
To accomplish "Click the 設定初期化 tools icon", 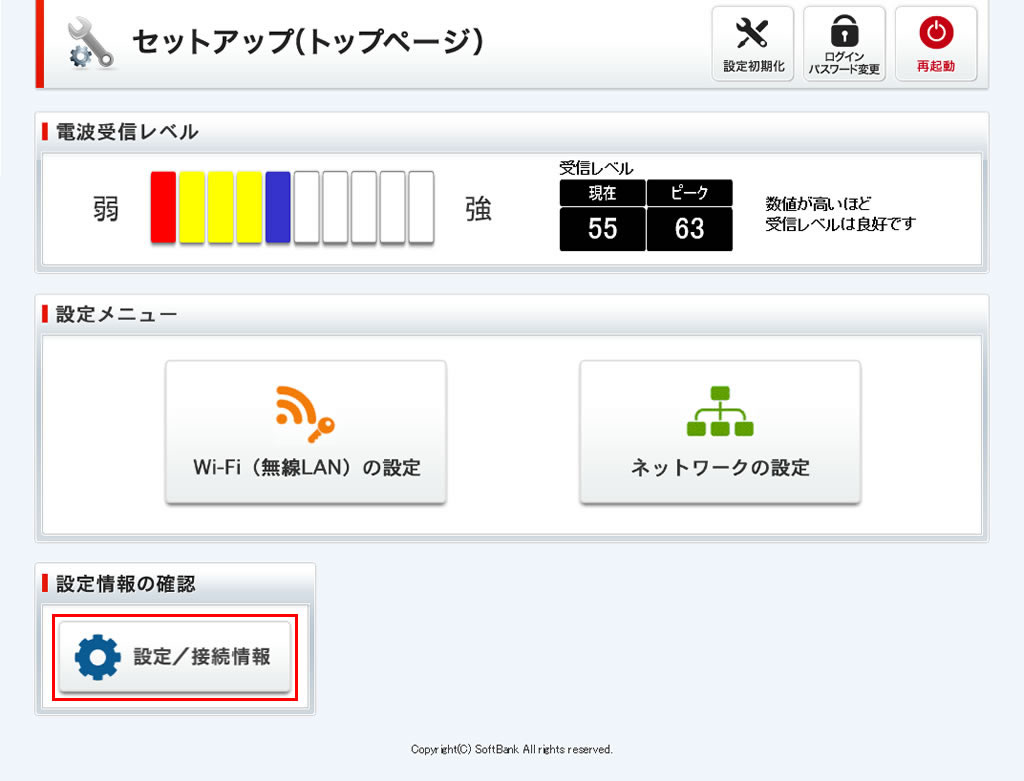I will [752, 33].
